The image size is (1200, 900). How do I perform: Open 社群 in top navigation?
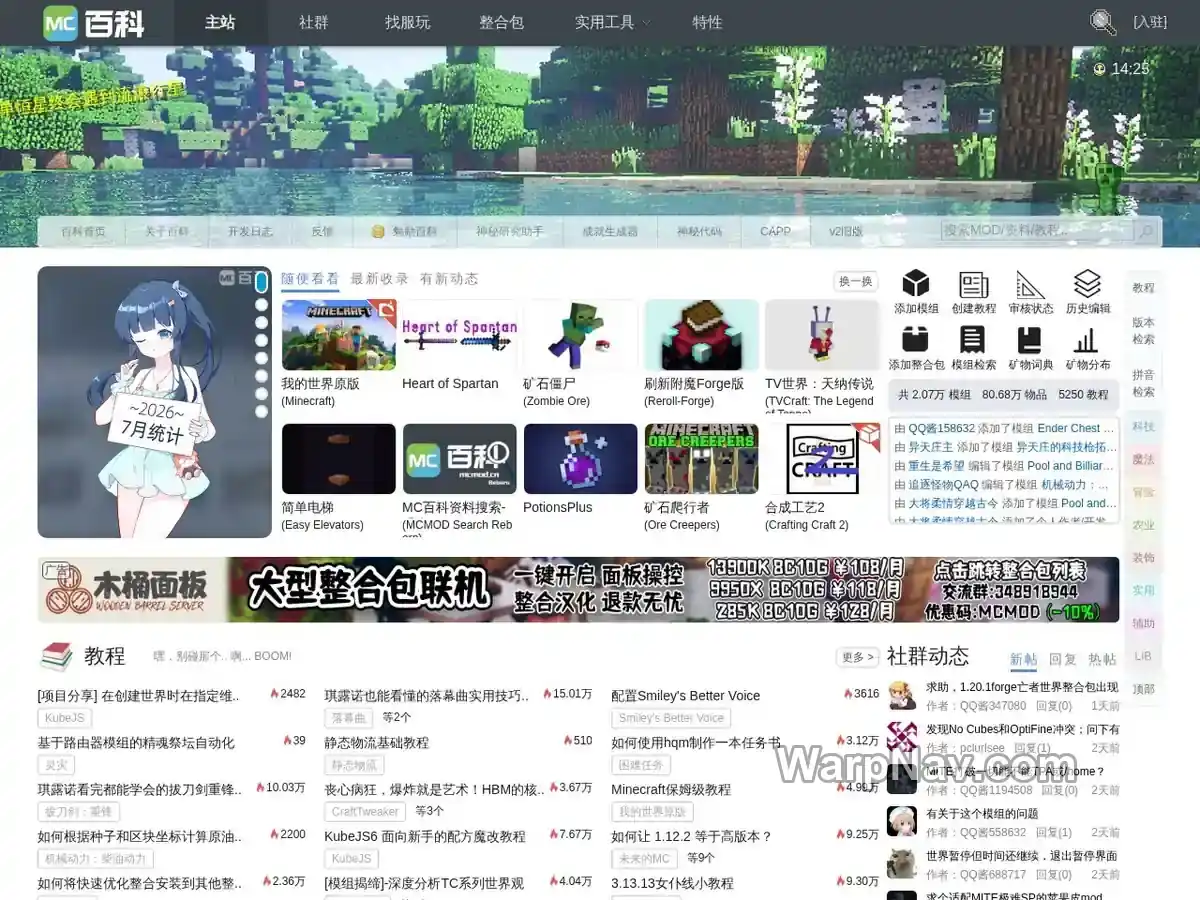point(314,22)
